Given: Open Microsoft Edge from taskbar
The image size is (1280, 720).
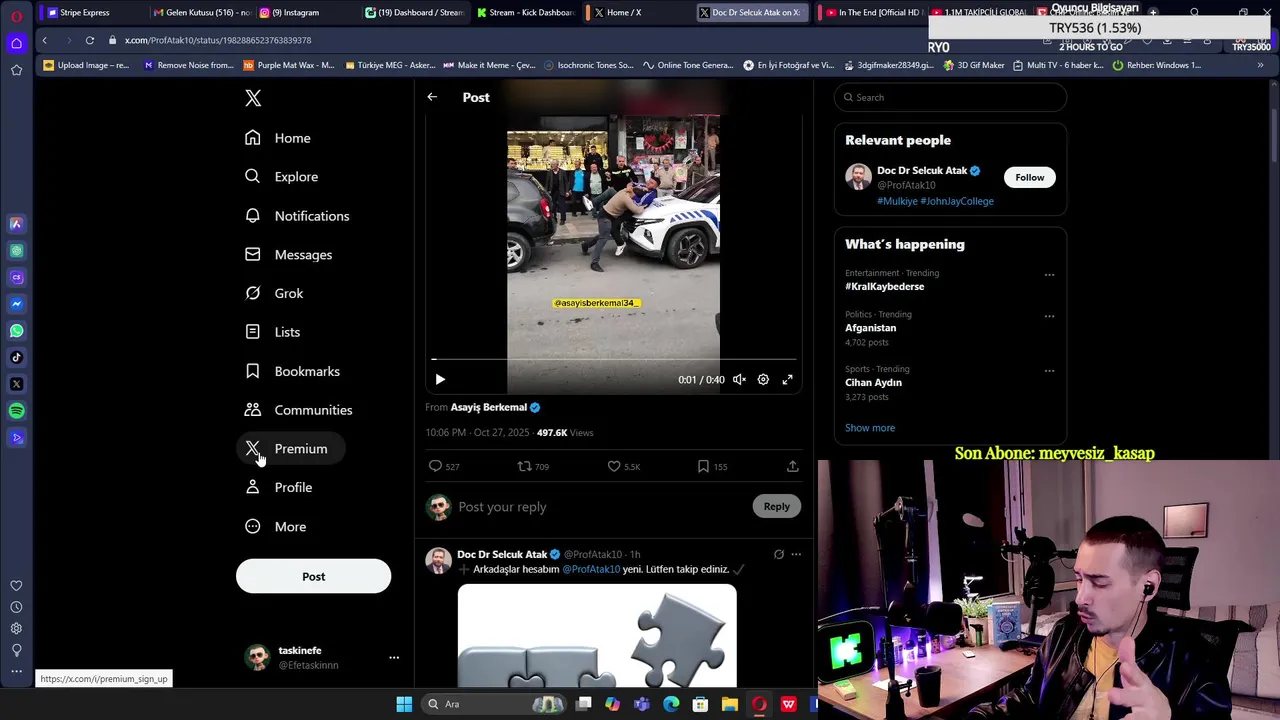Looking at the screenshot, I should point(671,704).
